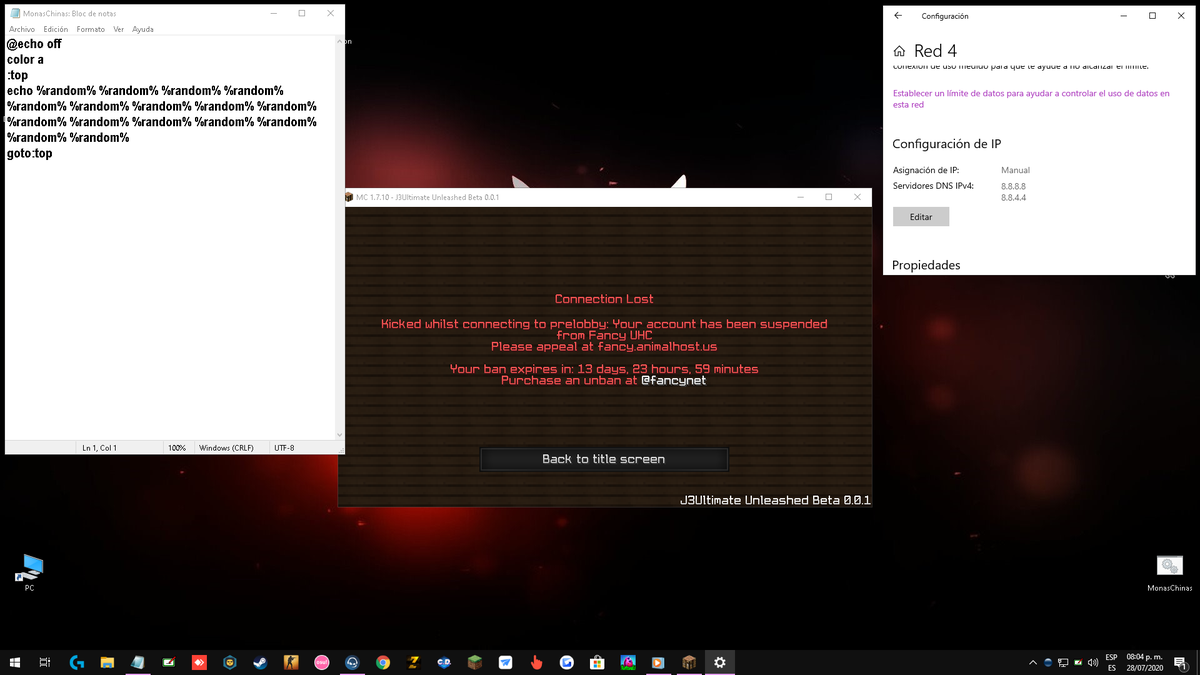Viewport: 1200px width, 675px height.
Task: Place cursor on the '@echo off' line
Action: 34,44
